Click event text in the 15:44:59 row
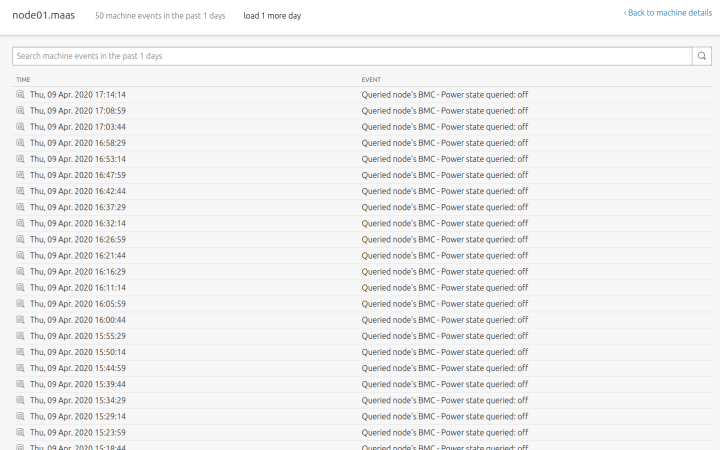 [444, 368]
